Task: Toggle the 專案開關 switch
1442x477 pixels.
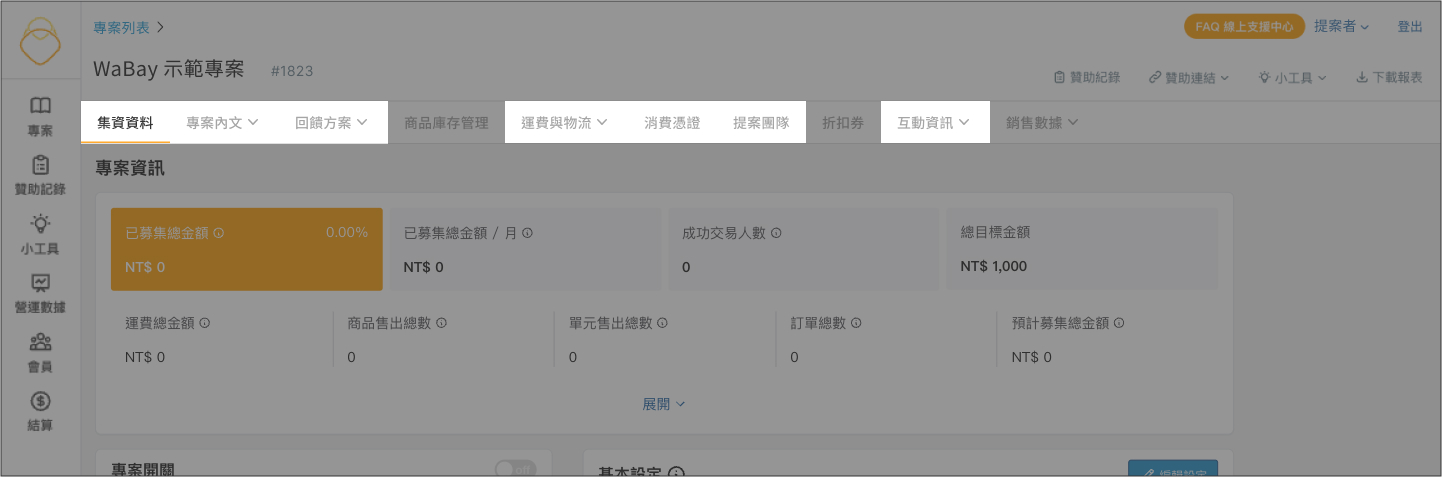Action: click(516, 469)
